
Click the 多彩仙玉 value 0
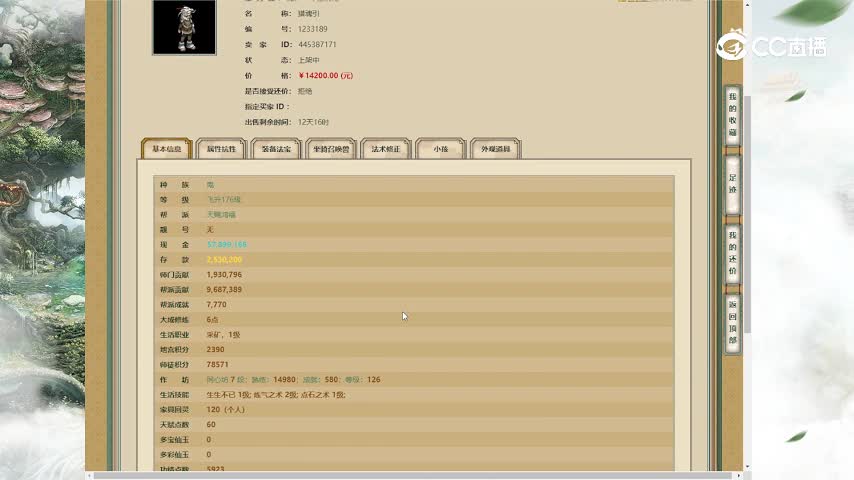[209, 454]
